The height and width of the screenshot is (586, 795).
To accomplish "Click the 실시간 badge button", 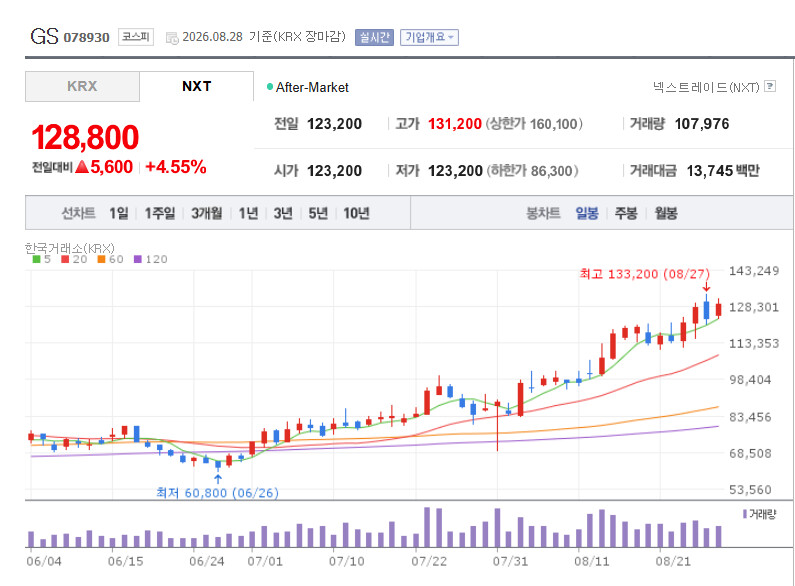I will pyautogui.click(x=374, y=38).
